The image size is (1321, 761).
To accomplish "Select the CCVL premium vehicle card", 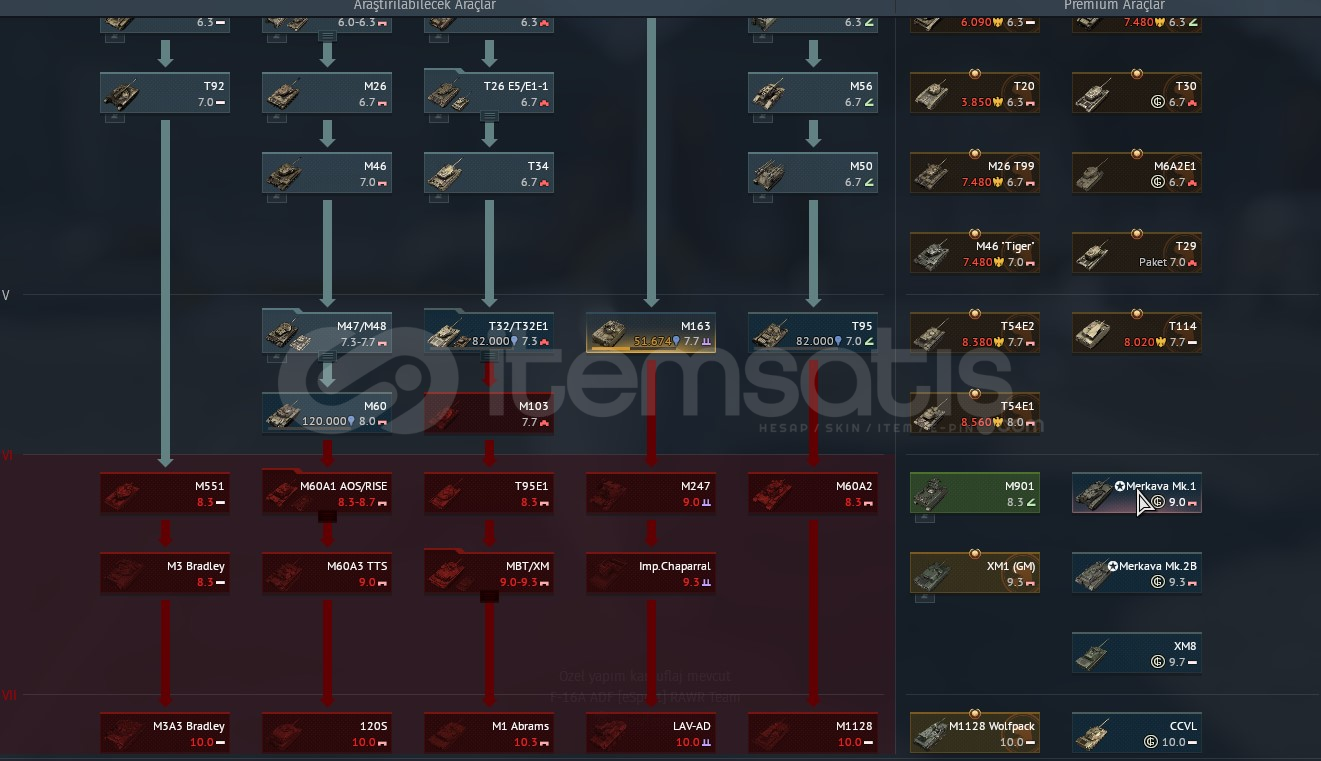I will tap(1137, 733).
